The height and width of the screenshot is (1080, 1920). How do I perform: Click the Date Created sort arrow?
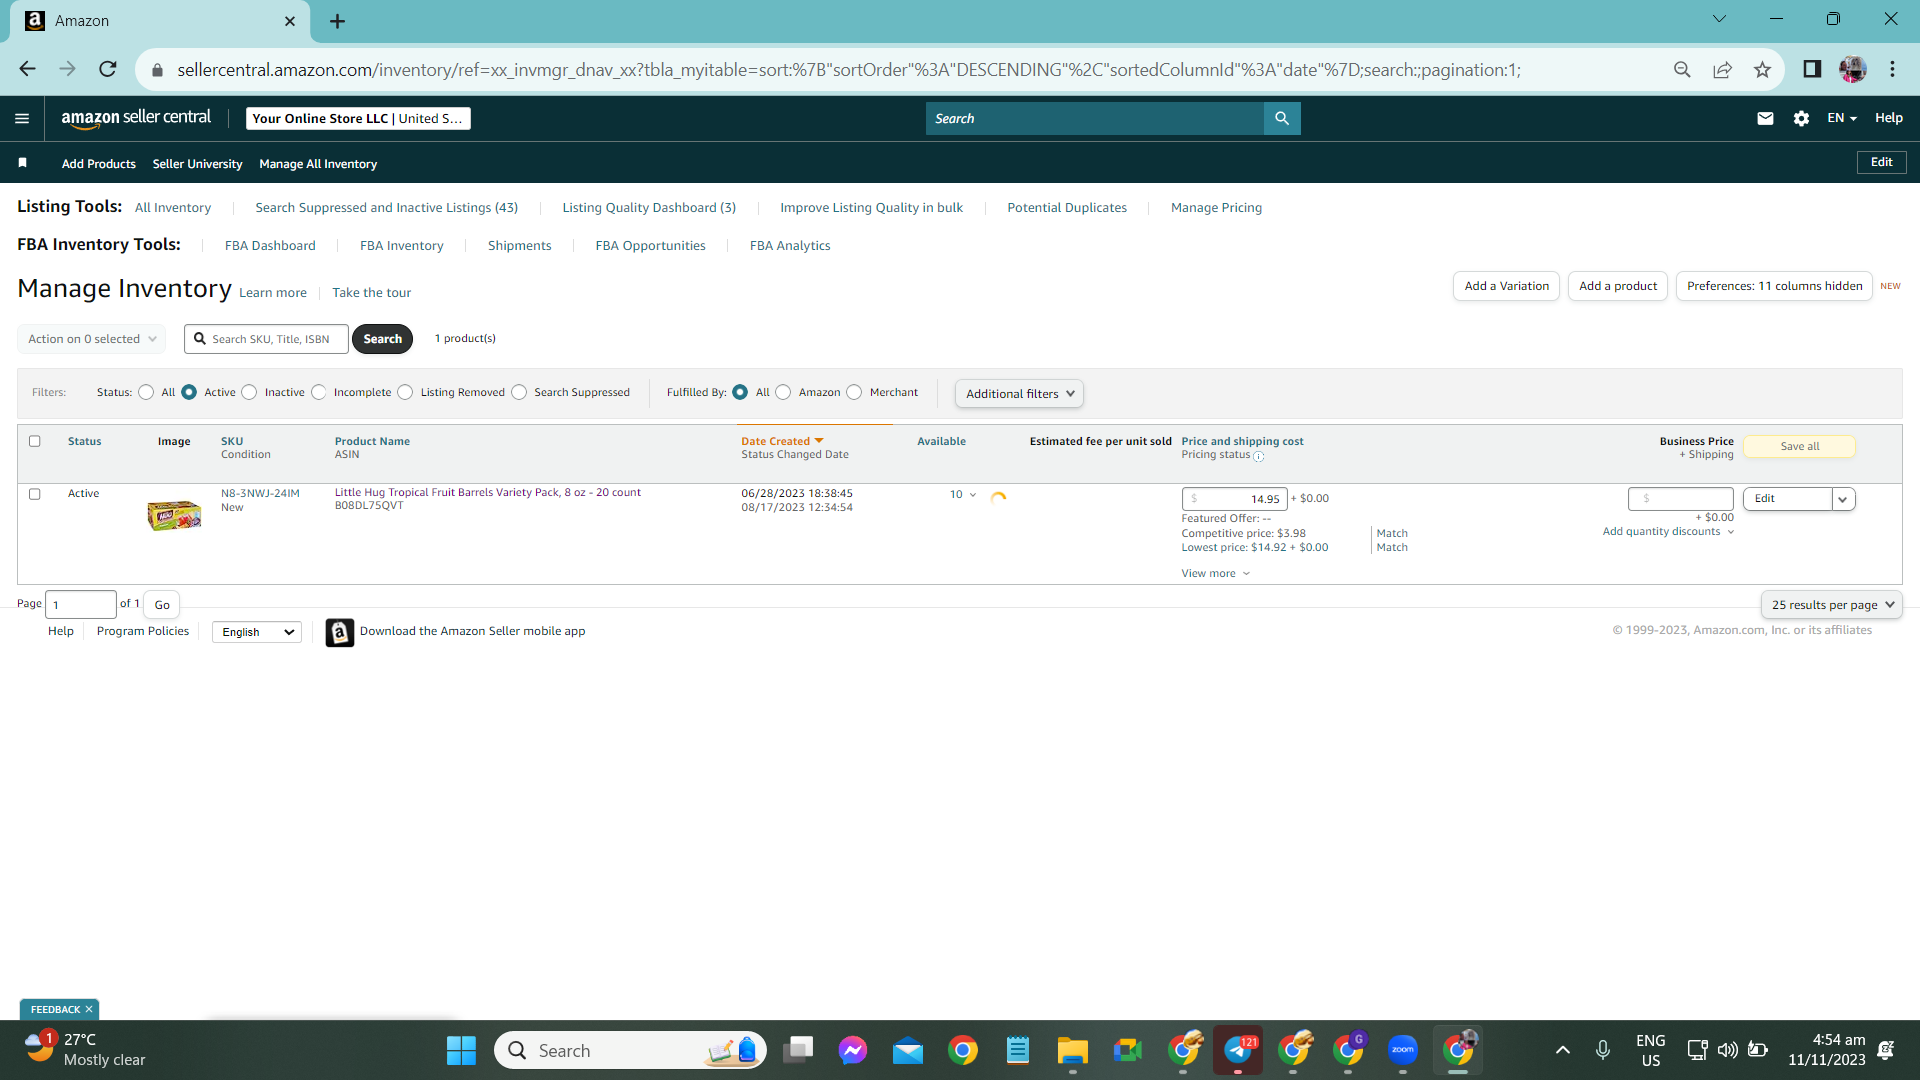pos(819,441)
